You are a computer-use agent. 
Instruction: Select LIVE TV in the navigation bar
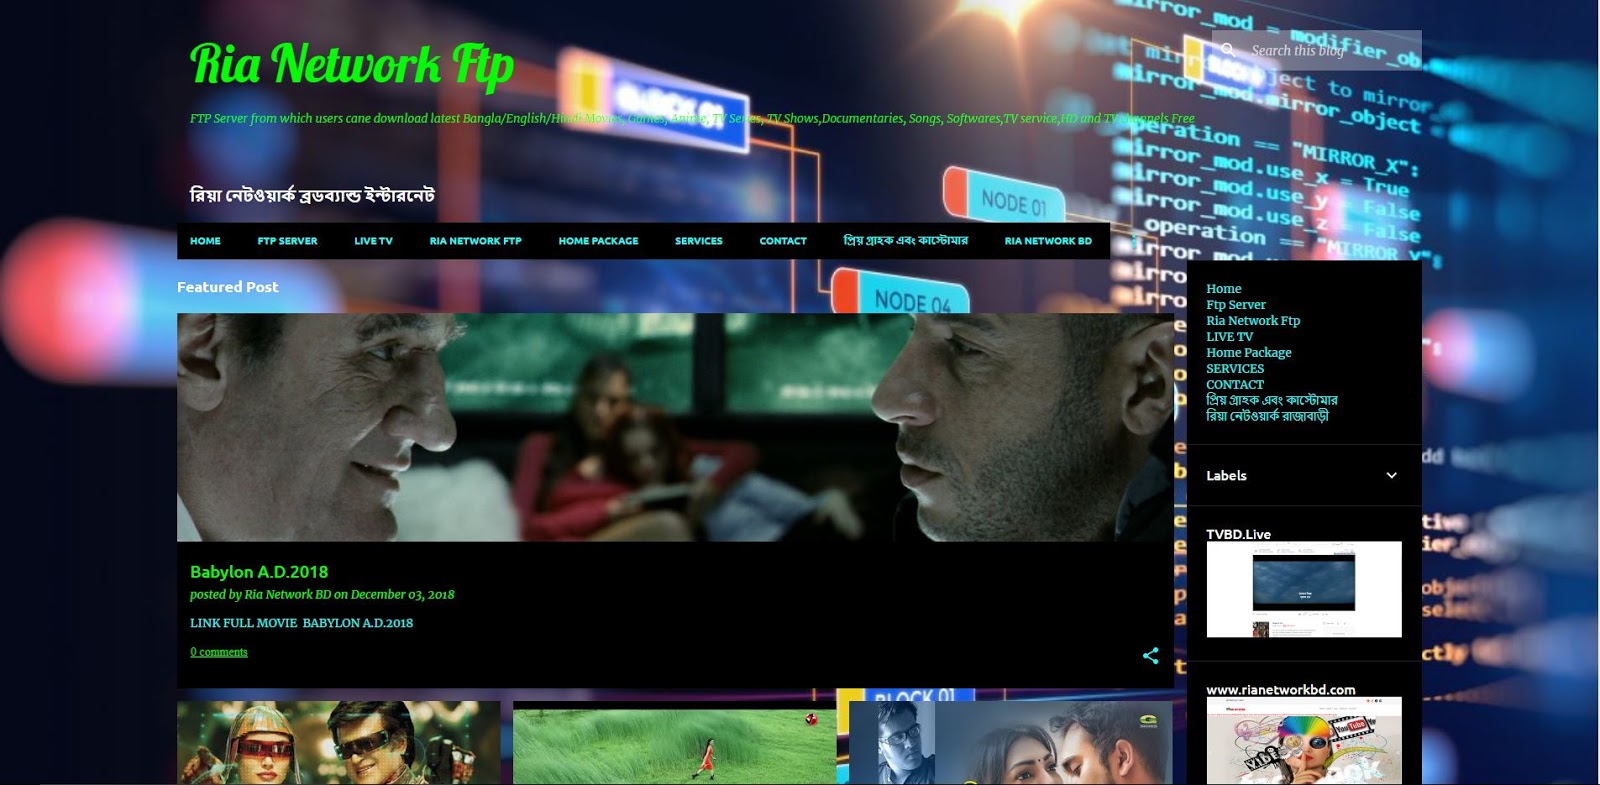373,241
